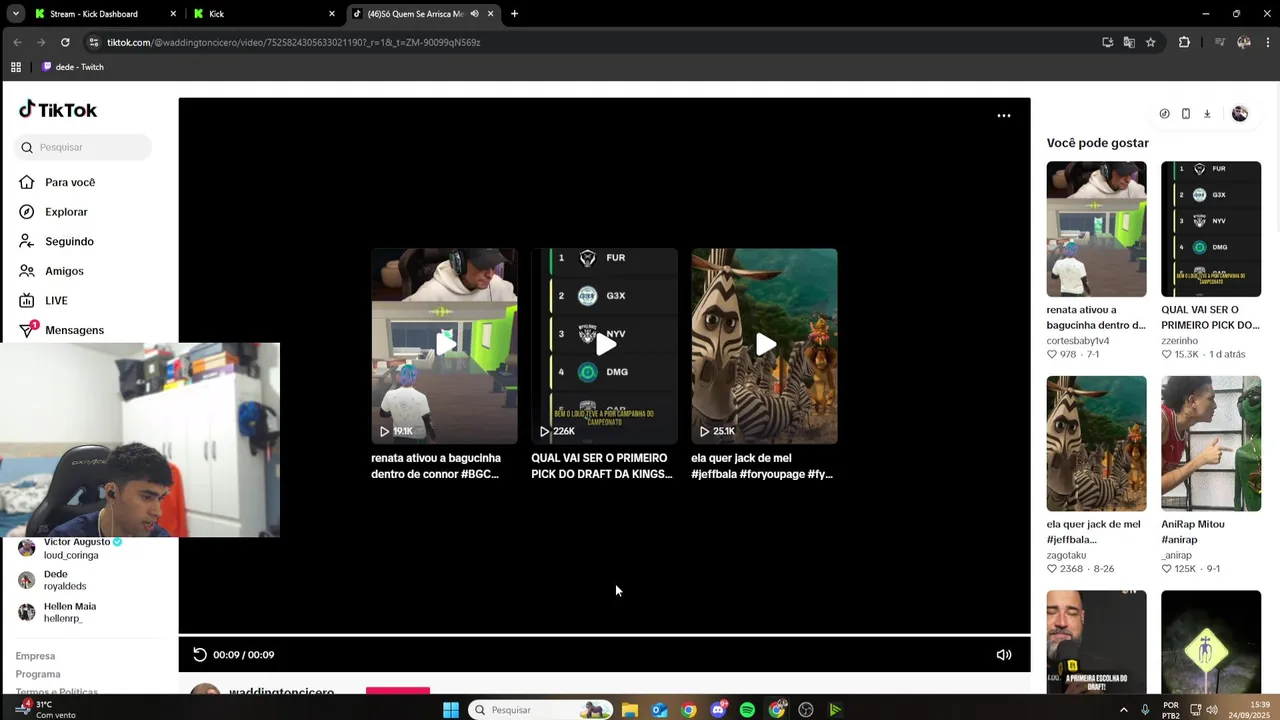Click the Windows taskbar search box

tap(540, 710)
